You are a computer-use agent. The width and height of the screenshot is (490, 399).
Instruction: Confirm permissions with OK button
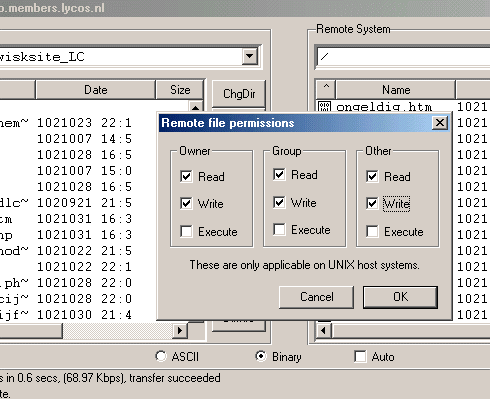click(400, 297)
